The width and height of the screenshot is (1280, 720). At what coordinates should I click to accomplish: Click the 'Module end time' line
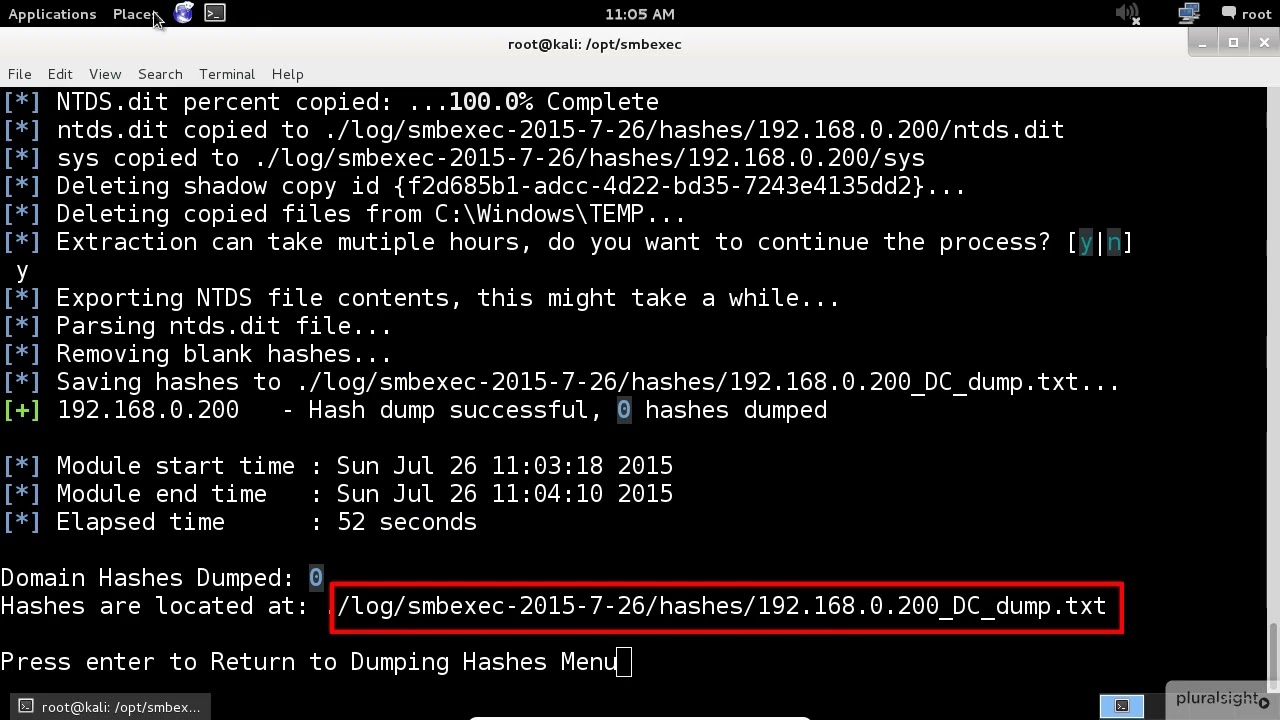tap(338, 494)
